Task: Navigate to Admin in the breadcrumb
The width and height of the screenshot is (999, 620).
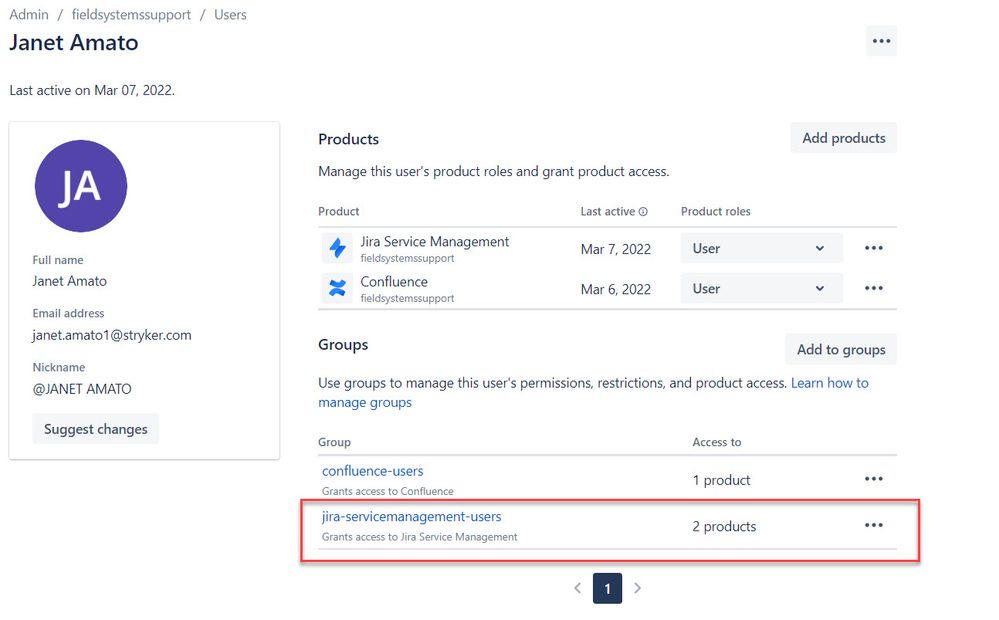Action: (x=29, y=15)
